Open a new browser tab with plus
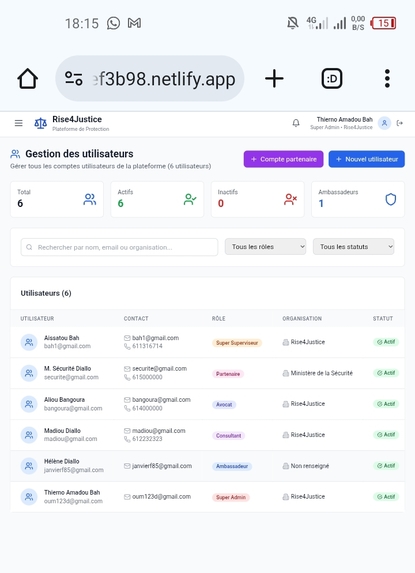The image size is (415, 573). [274, 79]
